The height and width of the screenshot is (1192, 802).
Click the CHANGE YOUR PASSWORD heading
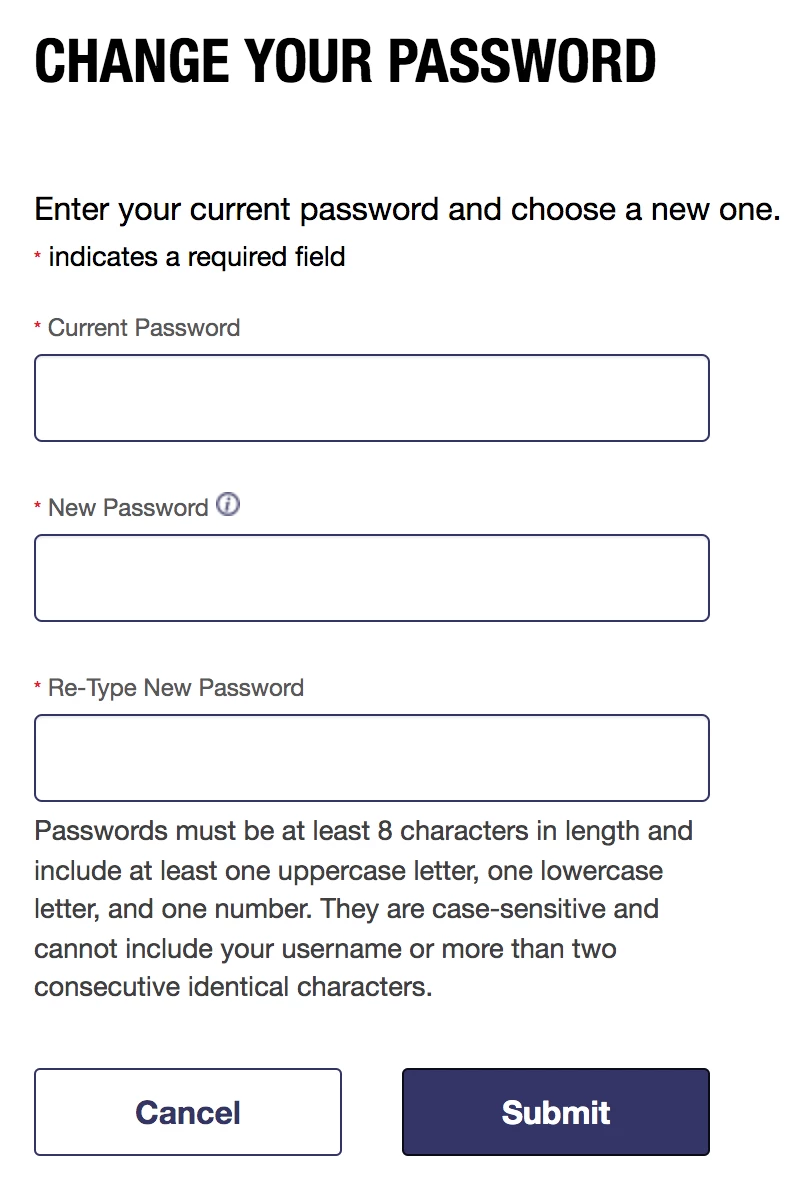point(345,61)
